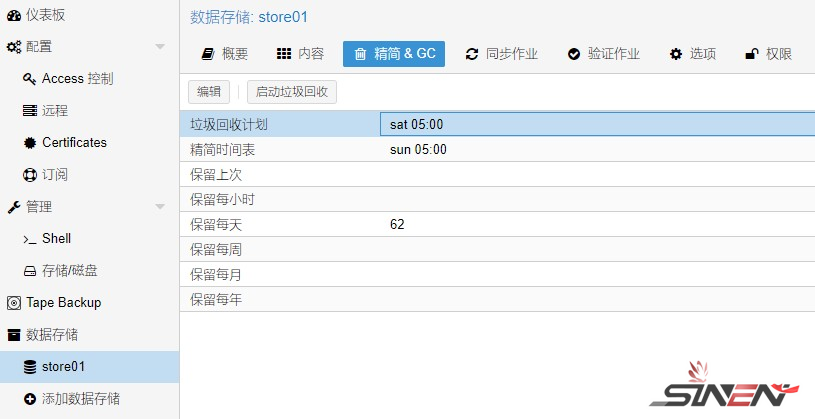Screen dimensions: 815x419
Task: Open 仪表板 in the sidebar
Action: 89,16
